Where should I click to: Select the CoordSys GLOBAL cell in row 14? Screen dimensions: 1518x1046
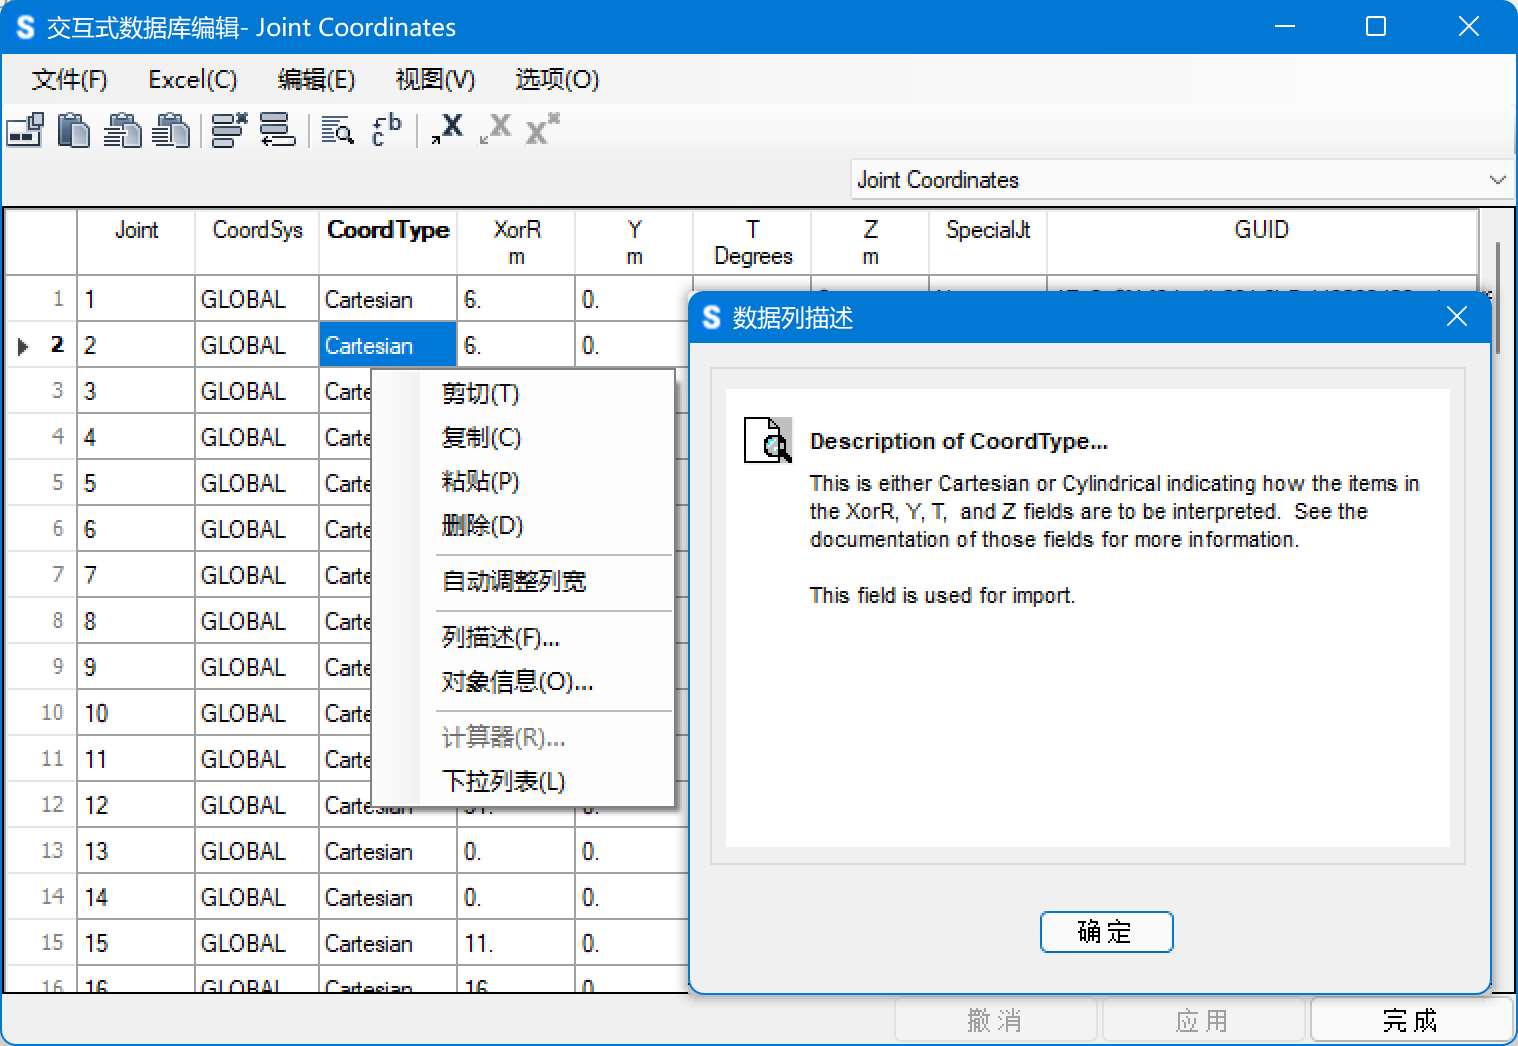[243, 897]
